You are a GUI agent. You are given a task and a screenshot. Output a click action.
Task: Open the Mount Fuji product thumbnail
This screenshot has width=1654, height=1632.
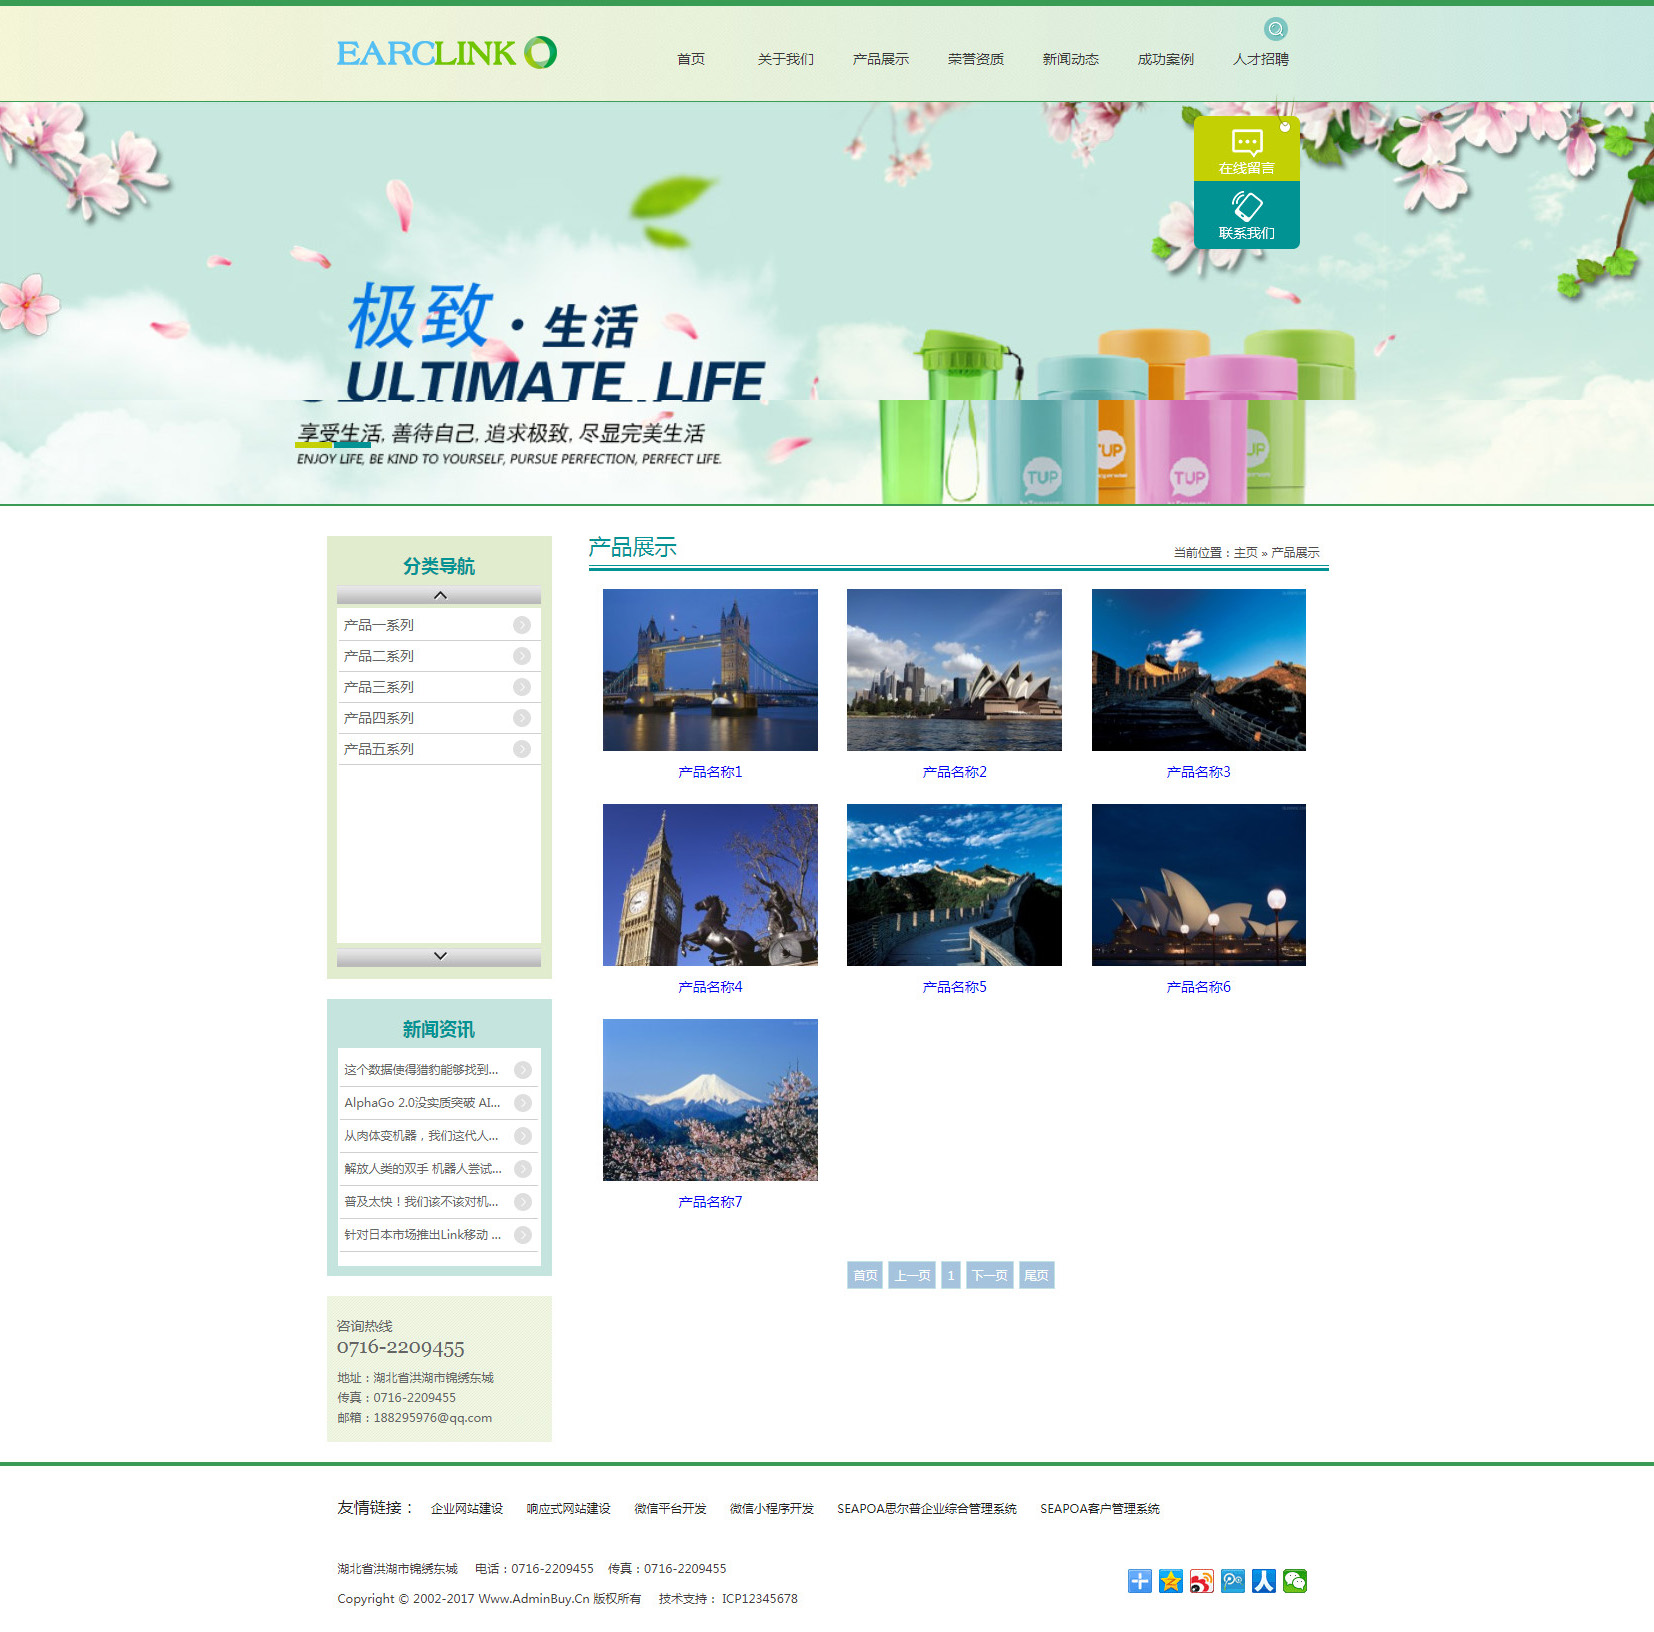coord(710,1100)
